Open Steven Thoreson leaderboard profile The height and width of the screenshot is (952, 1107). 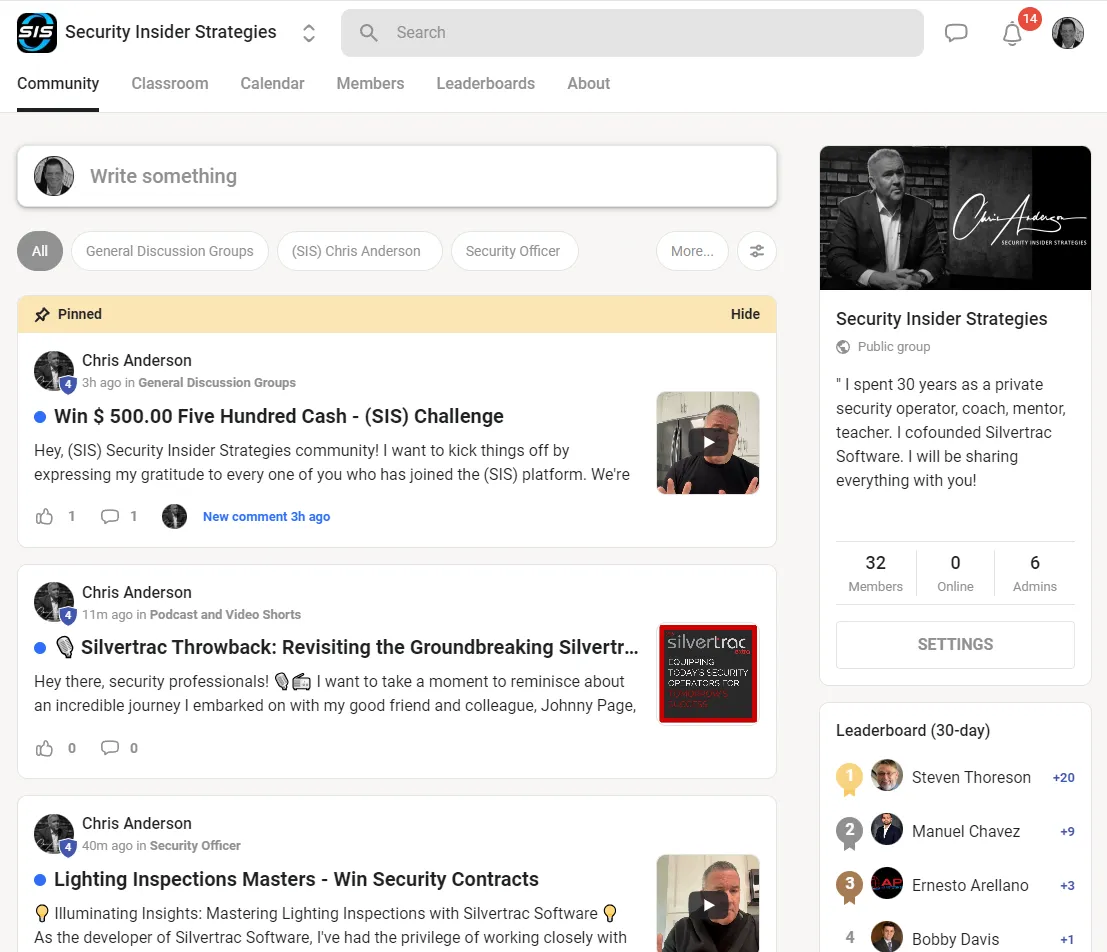point(971,777)
